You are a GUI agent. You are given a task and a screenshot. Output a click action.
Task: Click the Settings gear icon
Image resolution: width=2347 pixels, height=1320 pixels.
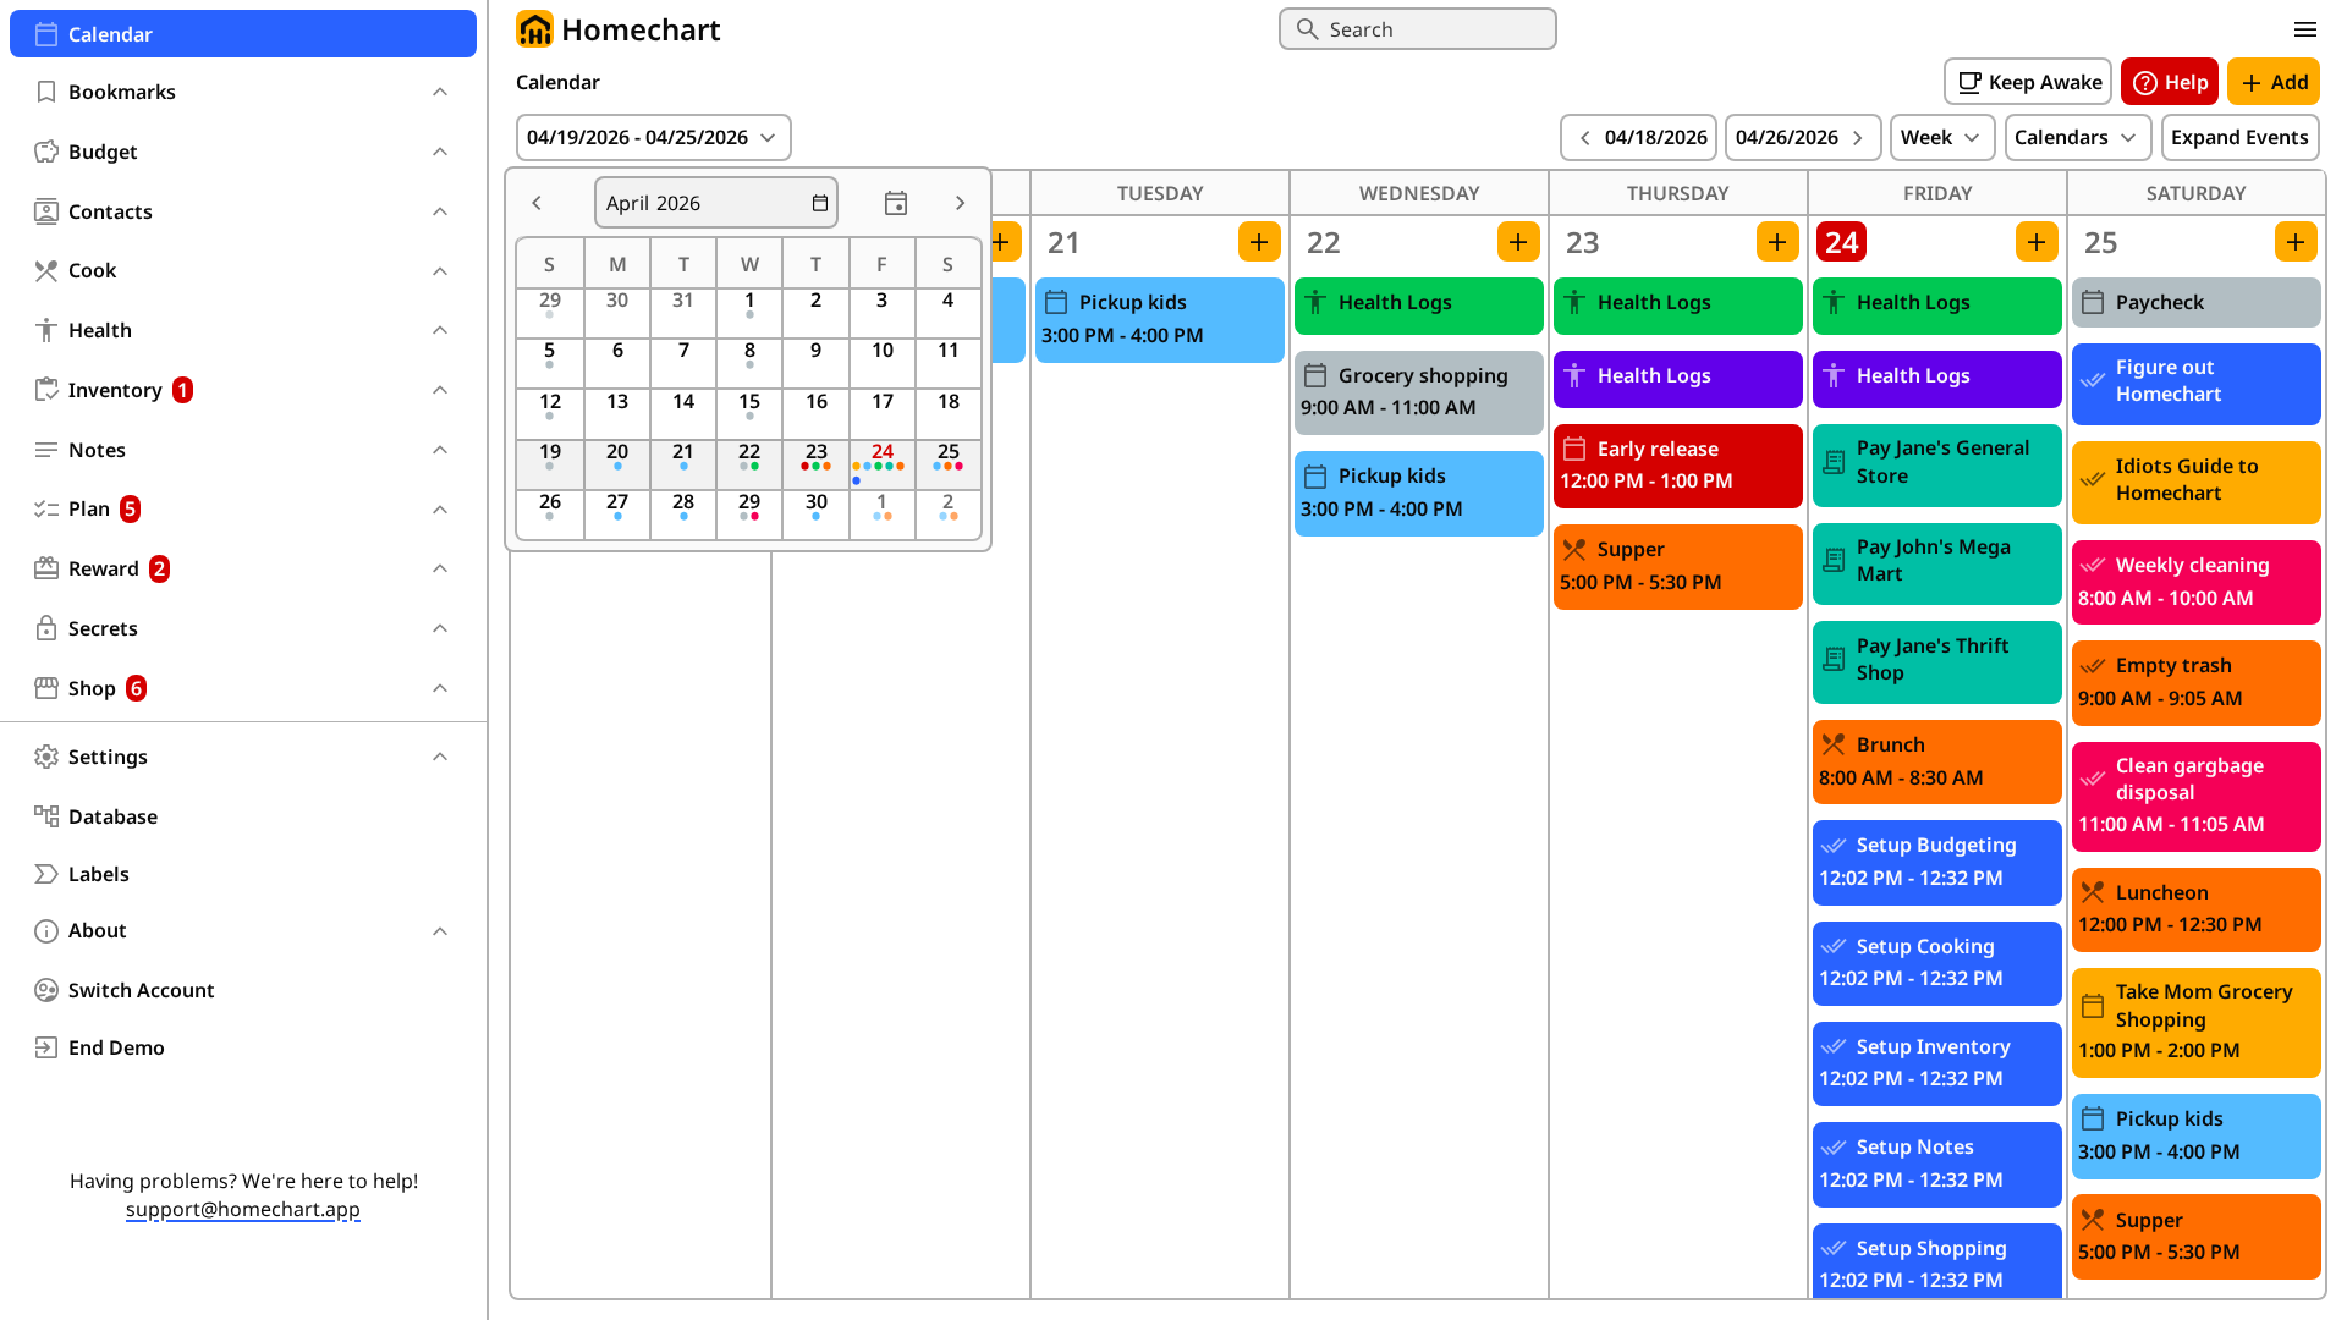[x=45, y=757]
